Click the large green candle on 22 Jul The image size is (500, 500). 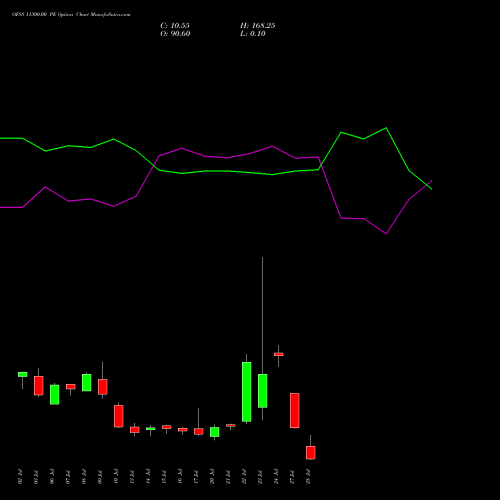[247, 392]
